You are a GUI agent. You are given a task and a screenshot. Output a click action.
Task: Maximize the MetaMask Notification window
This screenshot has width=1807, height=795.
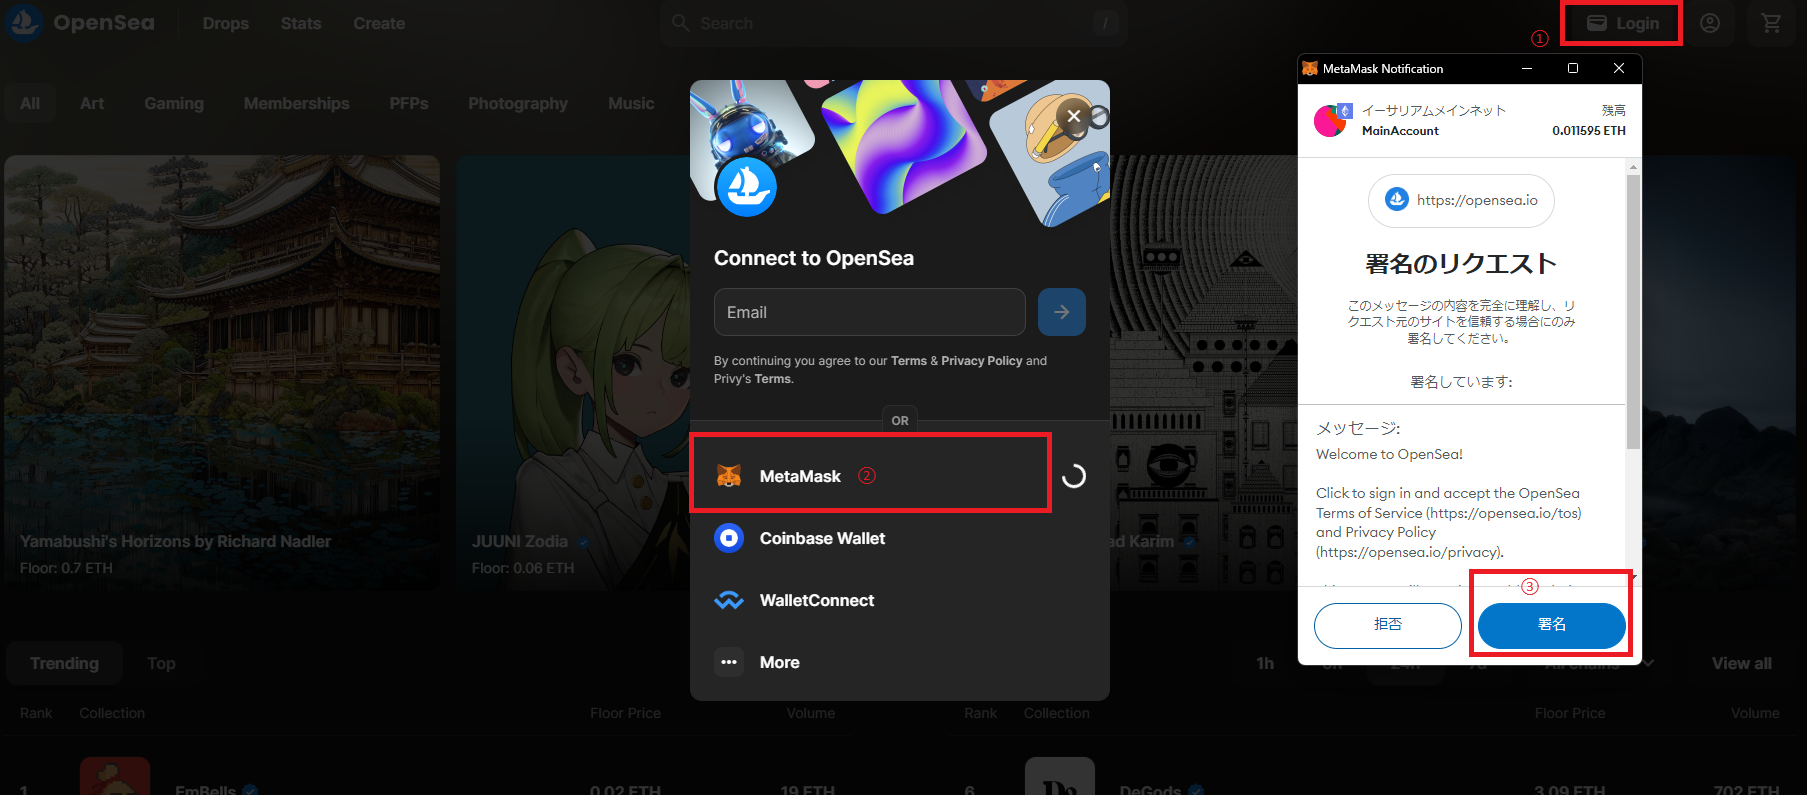(1573, 68)
